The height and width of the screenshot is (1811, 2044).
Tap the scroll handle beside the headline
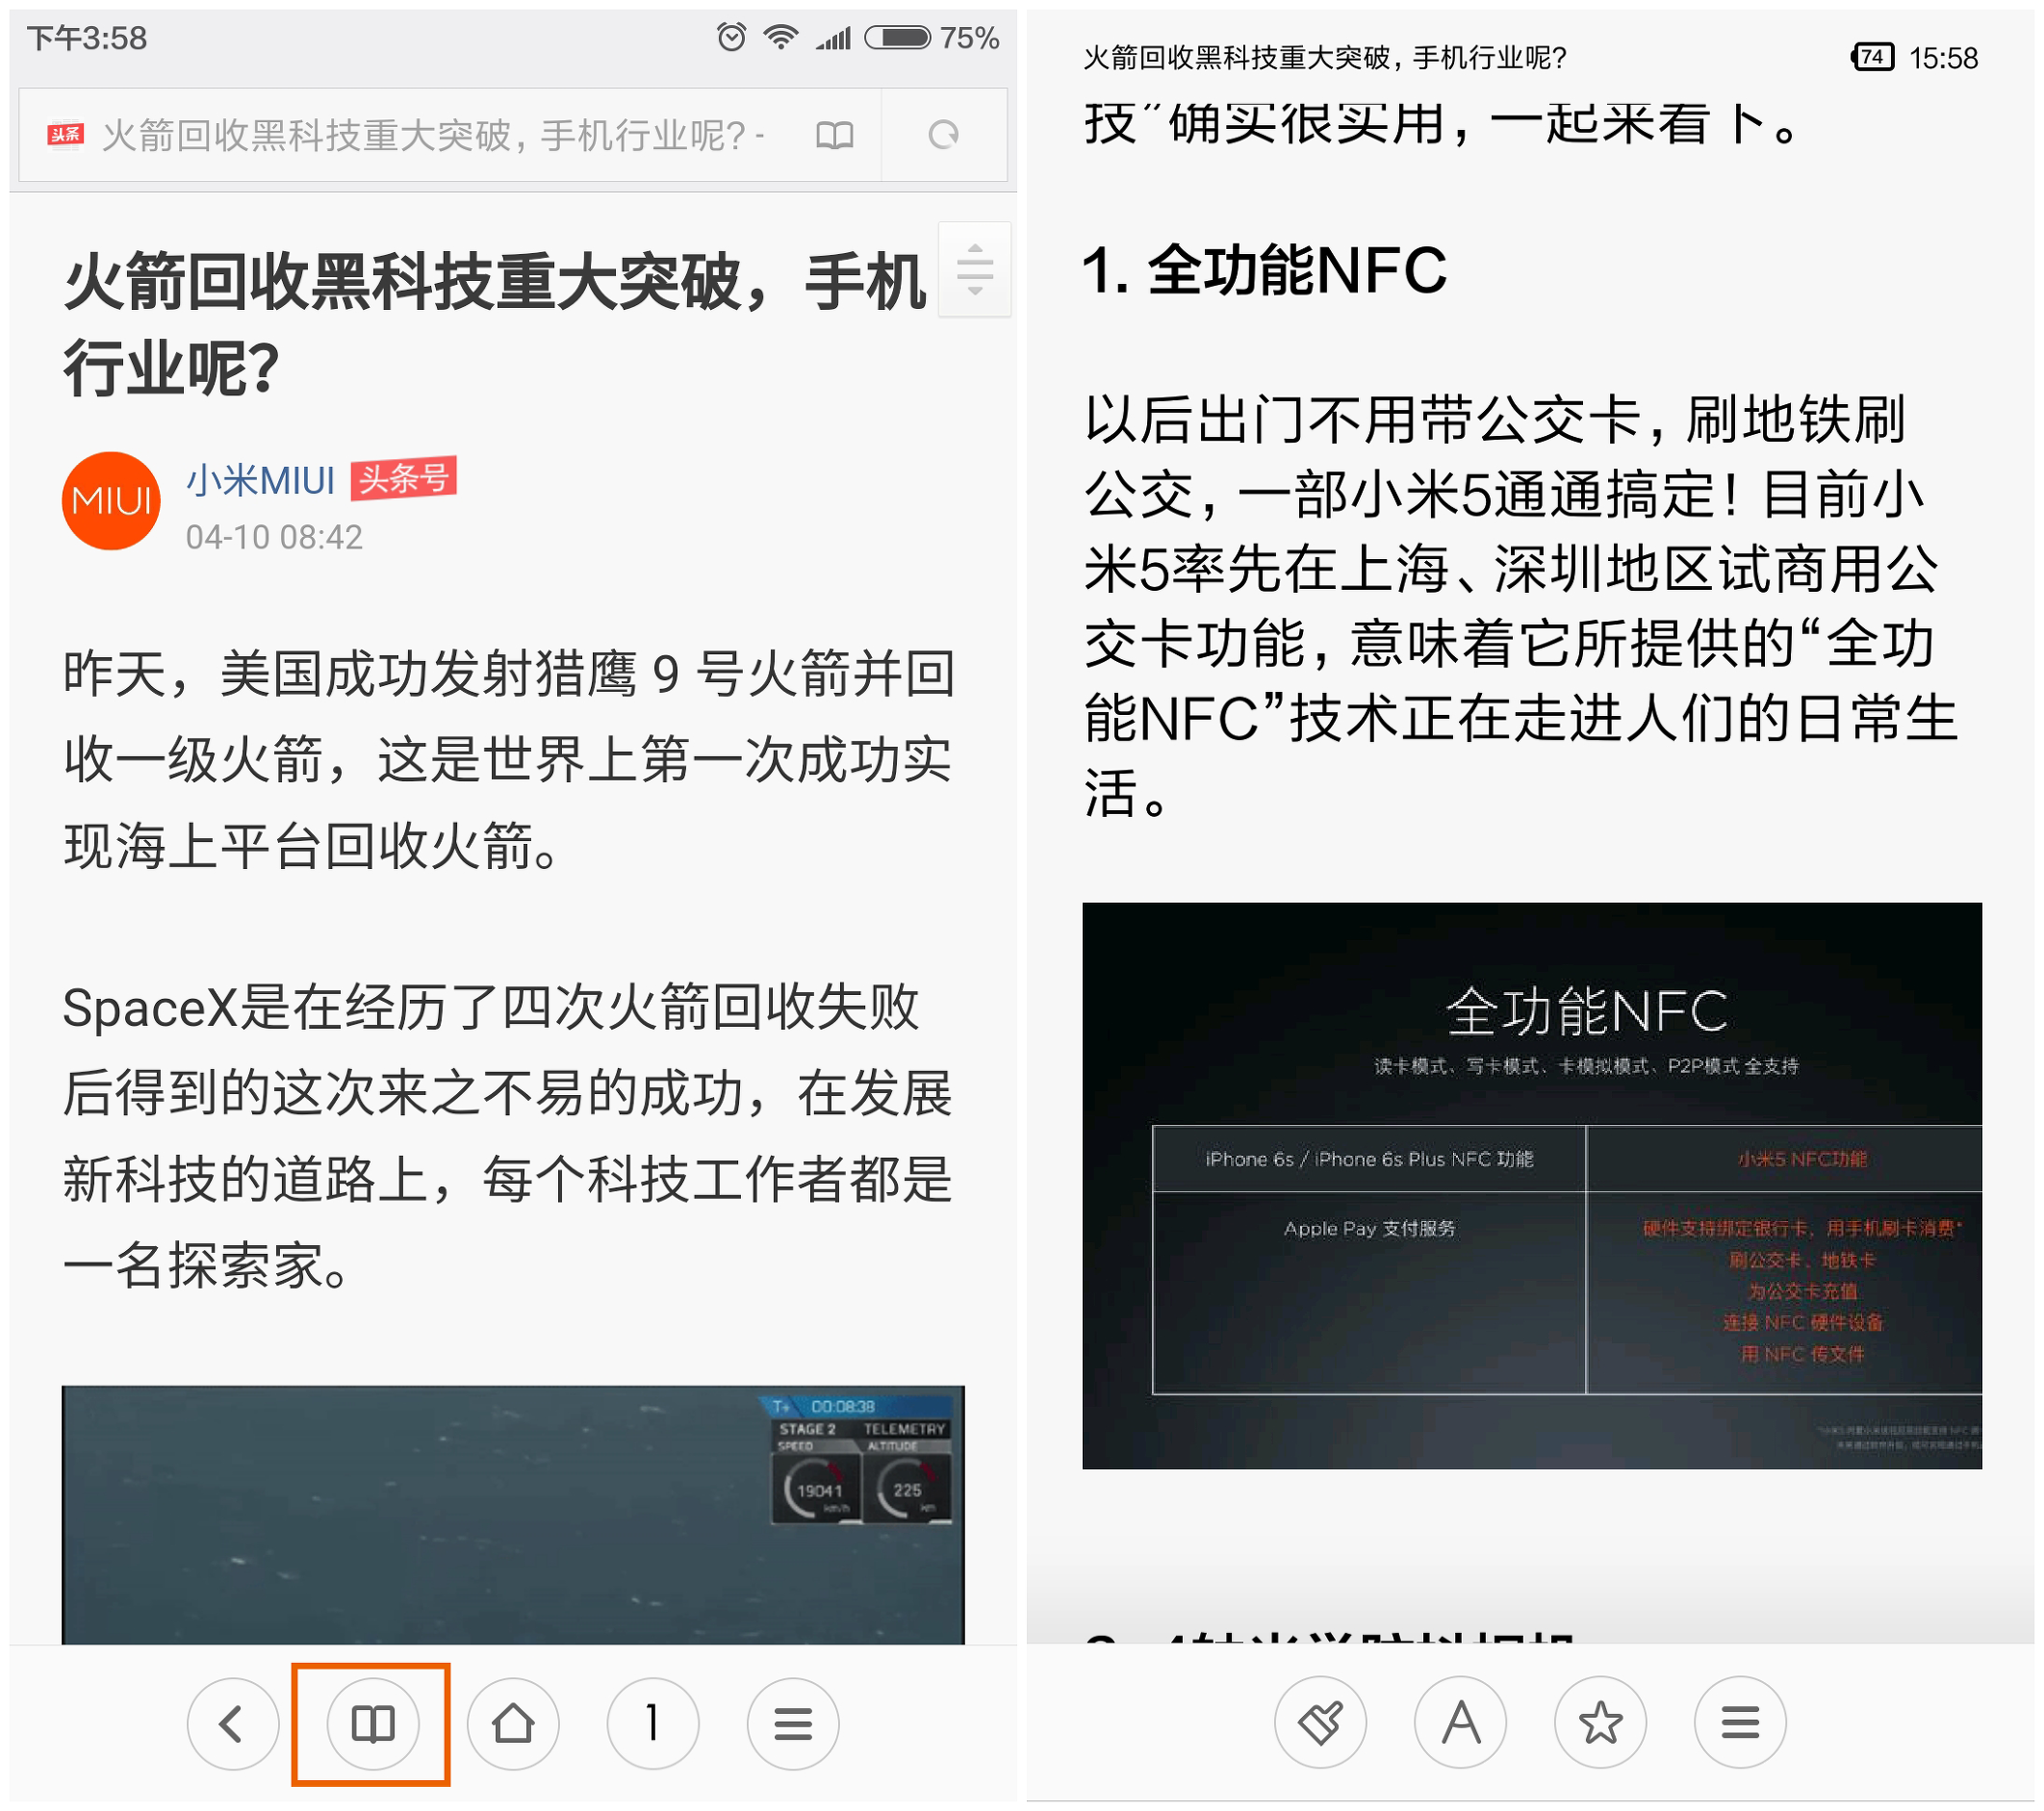974,270
